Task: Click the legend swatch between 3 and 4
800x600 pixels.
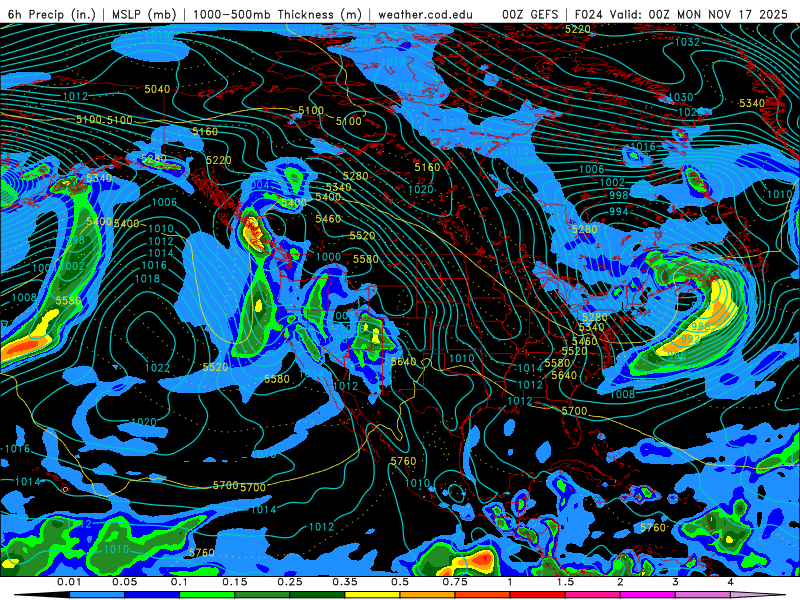Action: click(x=703, y=595)
